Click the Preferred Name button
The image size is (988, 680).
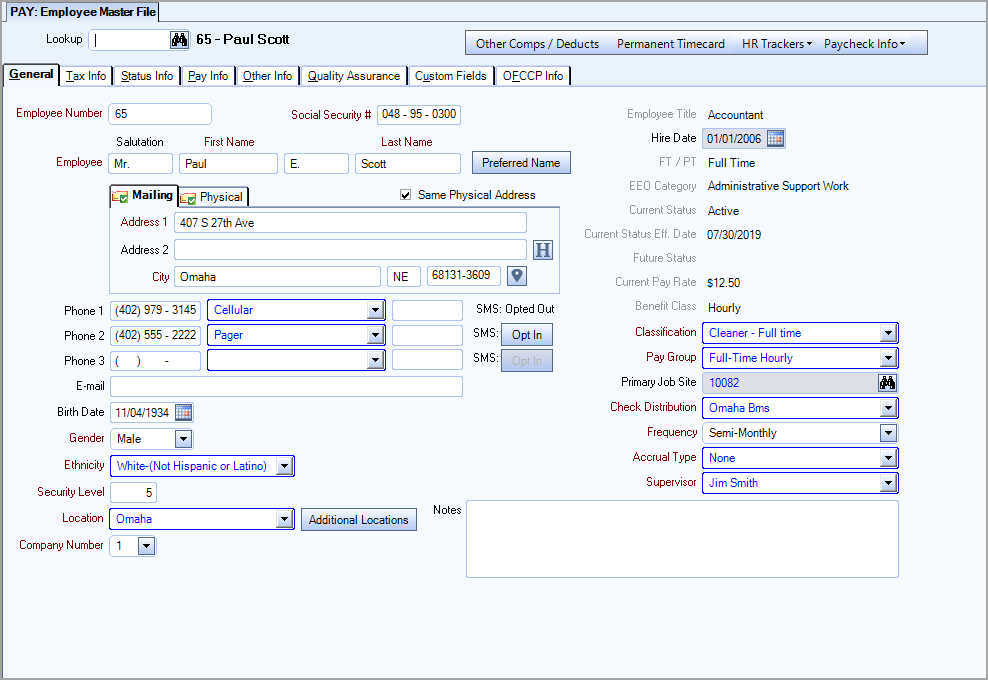[521, 162]
